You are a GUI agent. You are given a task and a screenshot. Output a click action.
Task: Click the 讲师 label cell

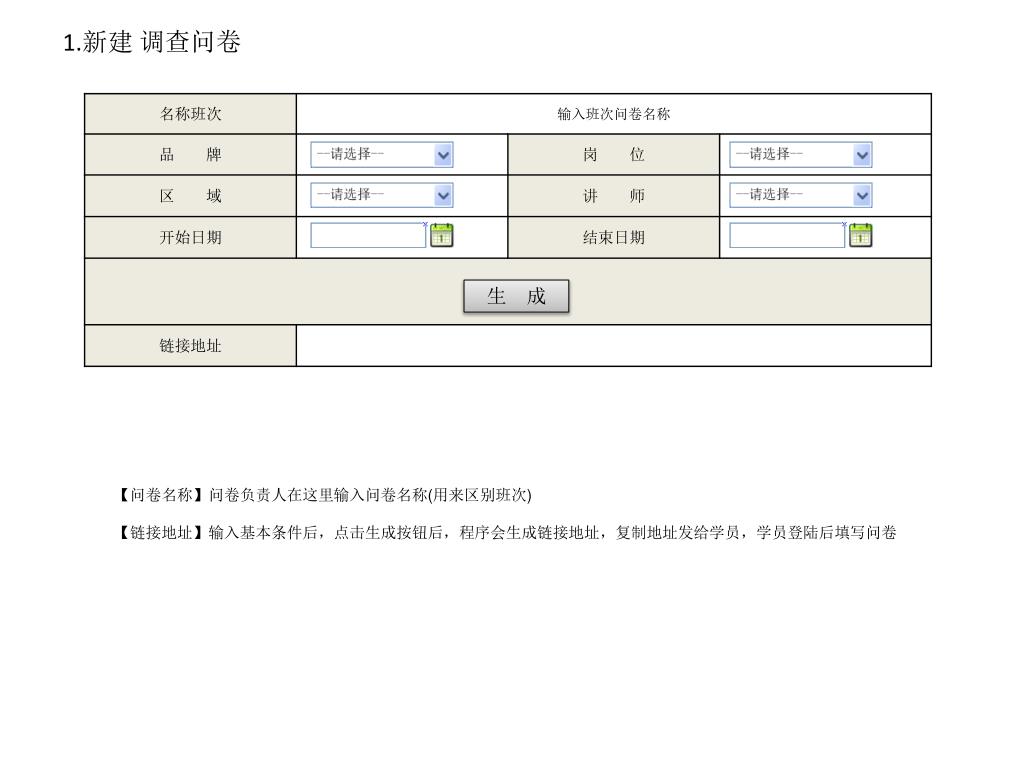tap(614, 196)
